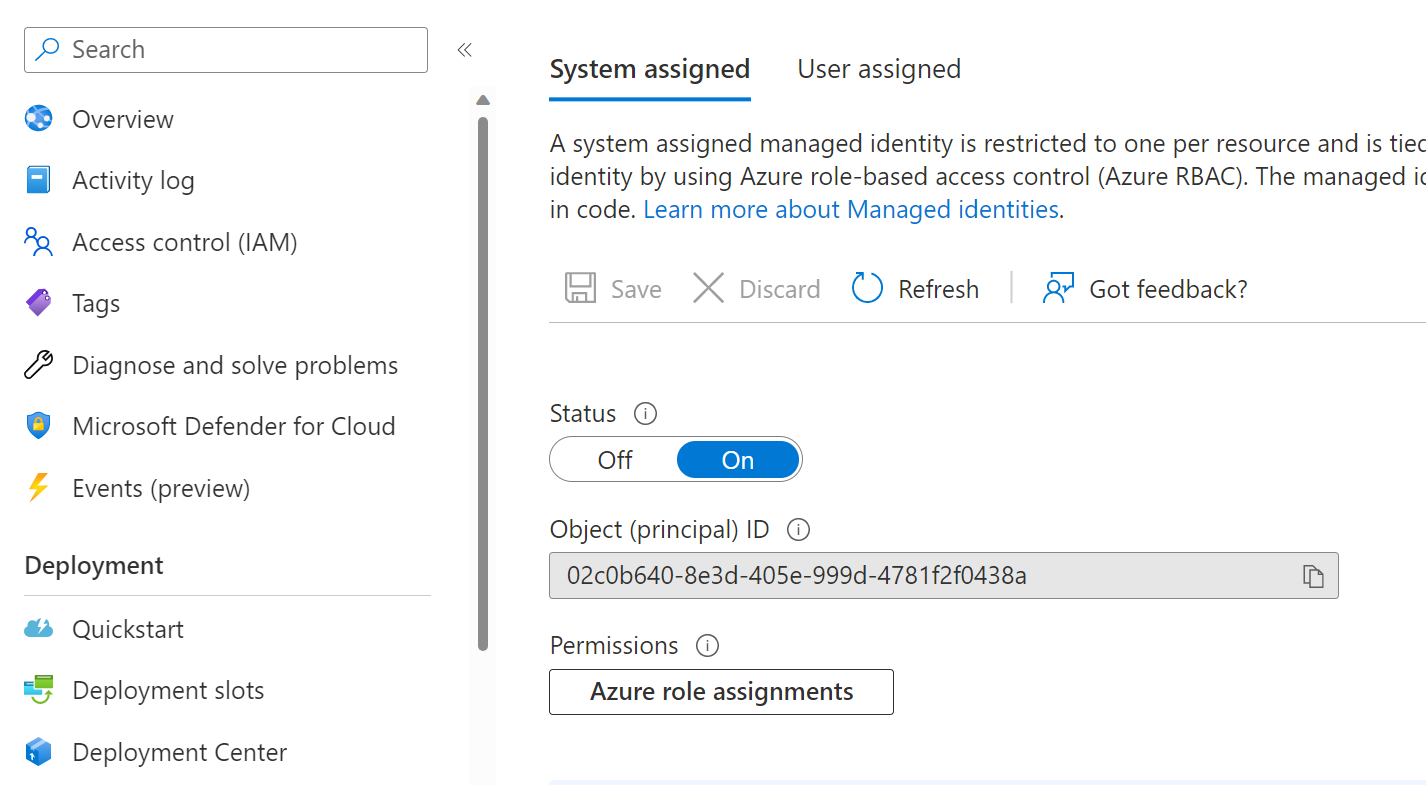Turn the Status toggle Off
The image size is (1426, 785).
click(x=615, y=460)
